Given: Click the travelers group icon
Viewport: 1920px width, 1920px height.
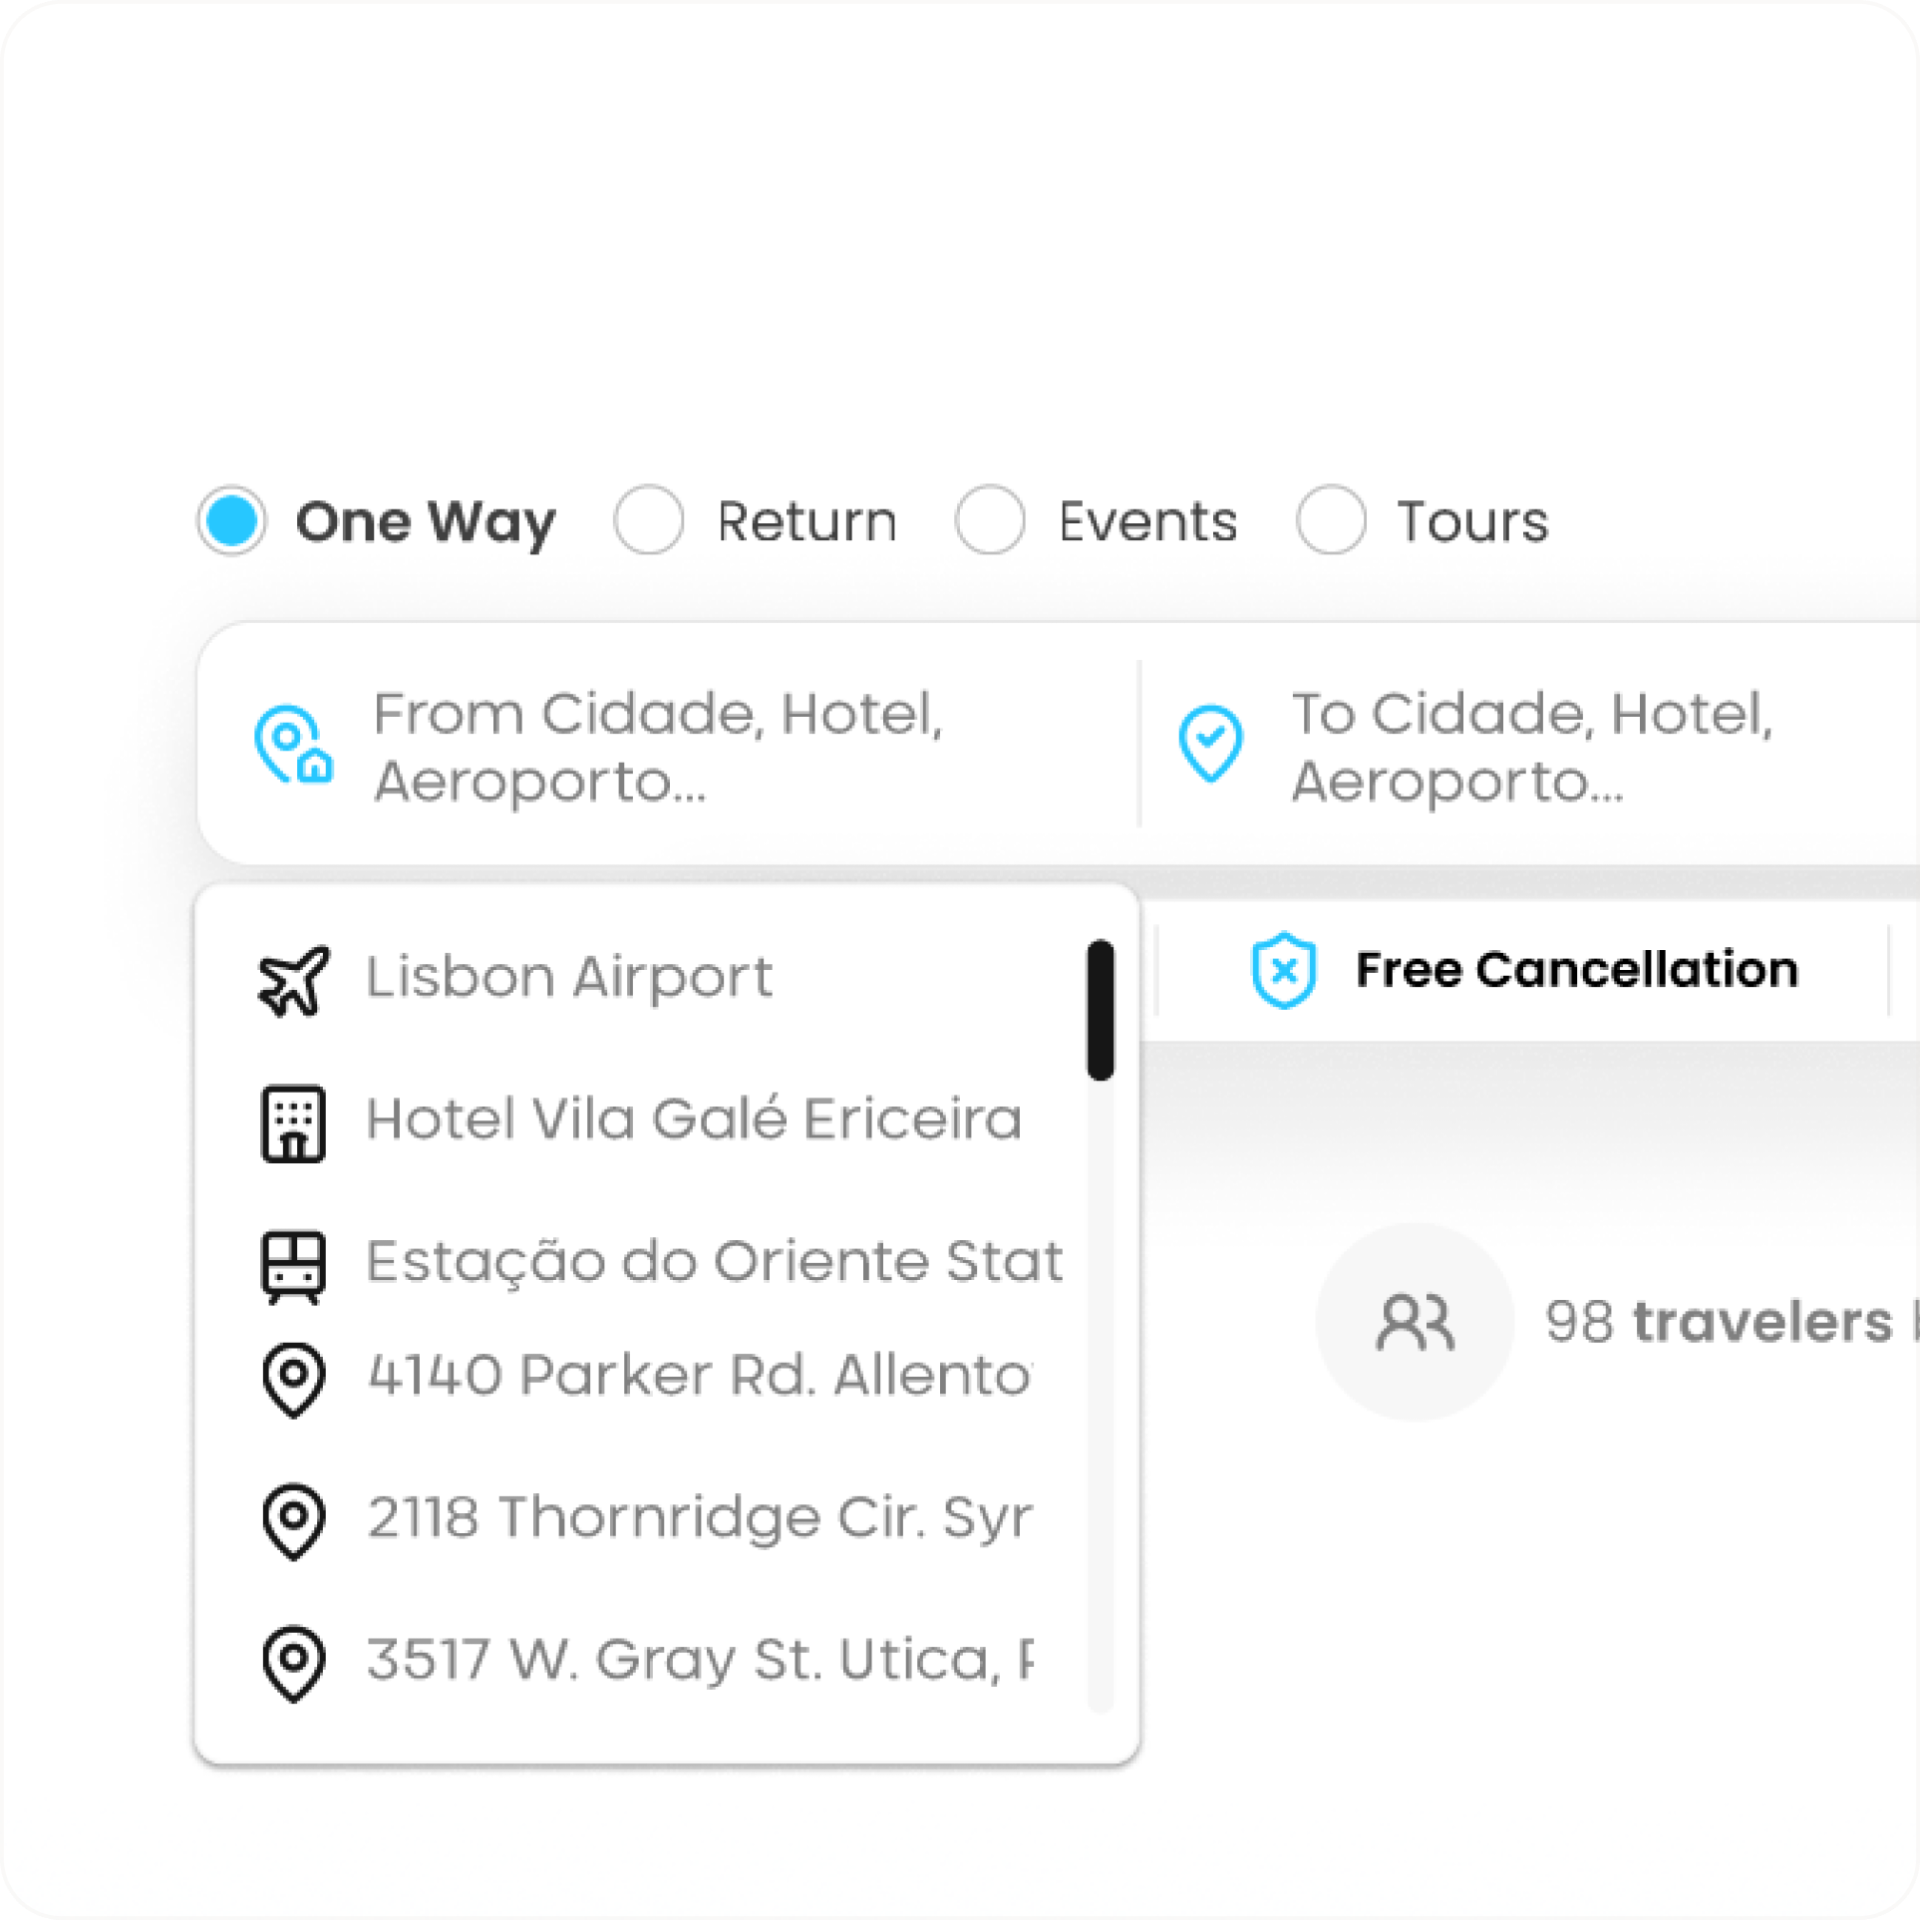Looking at the screenshot, I should (1415, 1322).
